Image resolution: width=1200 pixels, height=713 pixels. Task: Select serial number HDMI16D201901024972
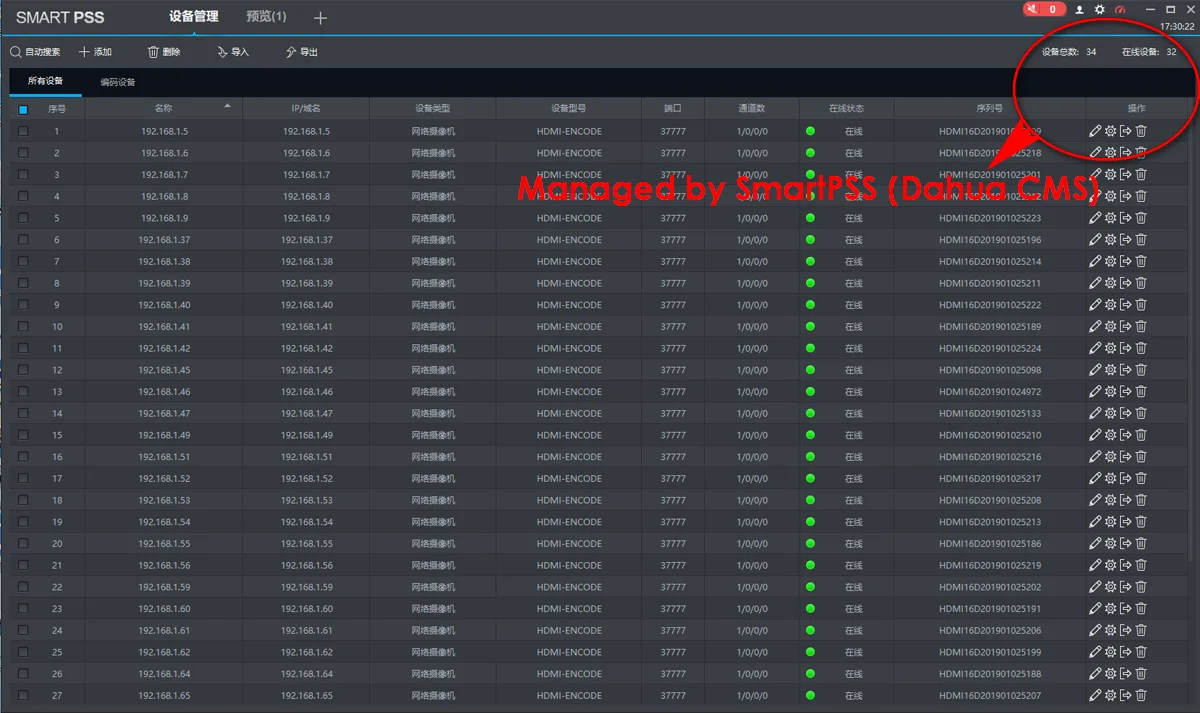click(989, 392)
